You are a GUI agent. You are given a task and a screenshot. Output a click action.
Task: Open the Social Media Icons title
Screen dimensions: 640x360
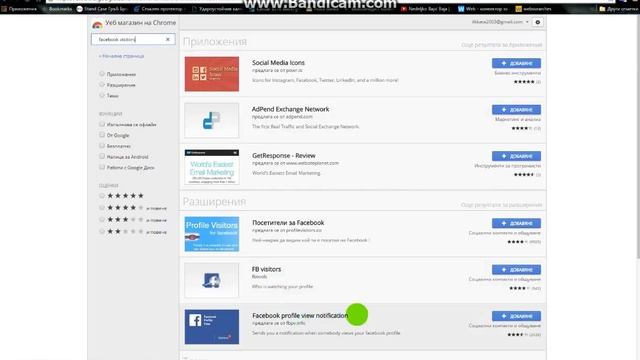pos(278,62)
